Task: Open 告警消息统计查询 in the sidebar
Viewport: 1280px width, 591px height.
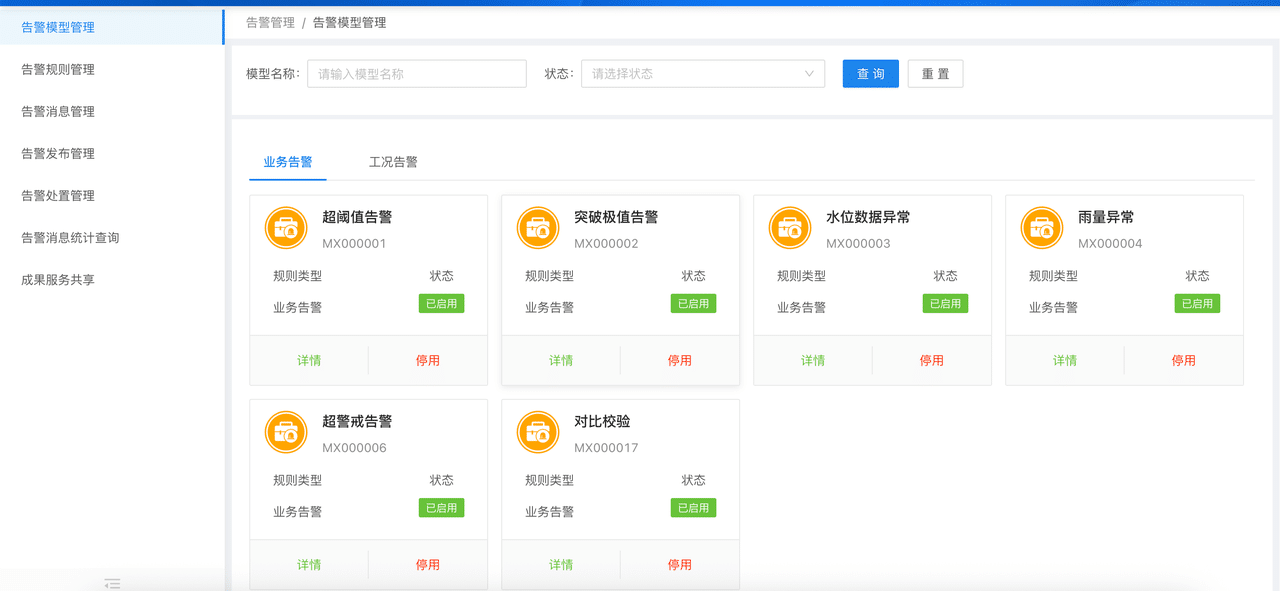Action: click(x=112, y=237)
